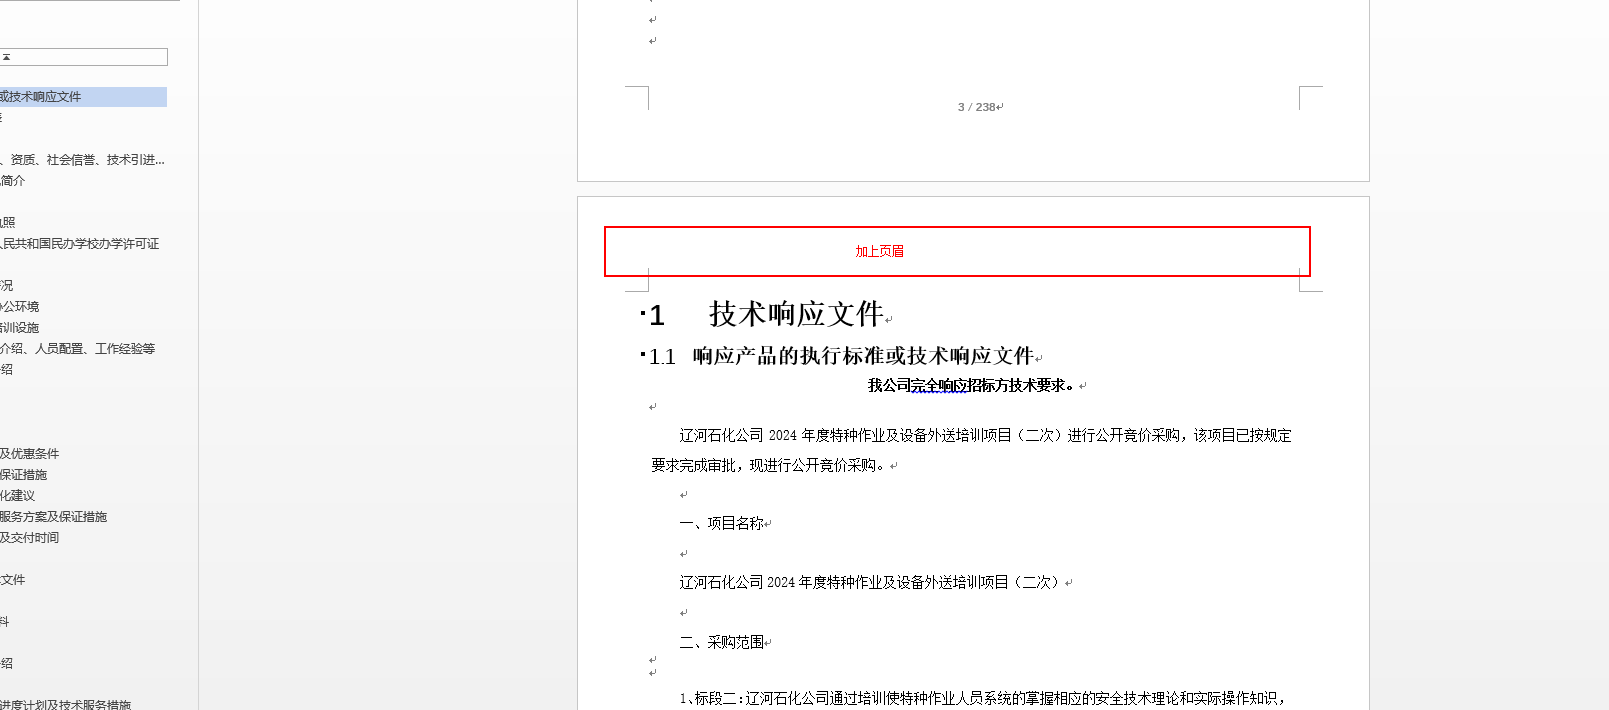This screenshot has width=1609, height=710.
Task: Click the small arrow icon in the search box
Action: pyautogui.click(x=6, y=57)
